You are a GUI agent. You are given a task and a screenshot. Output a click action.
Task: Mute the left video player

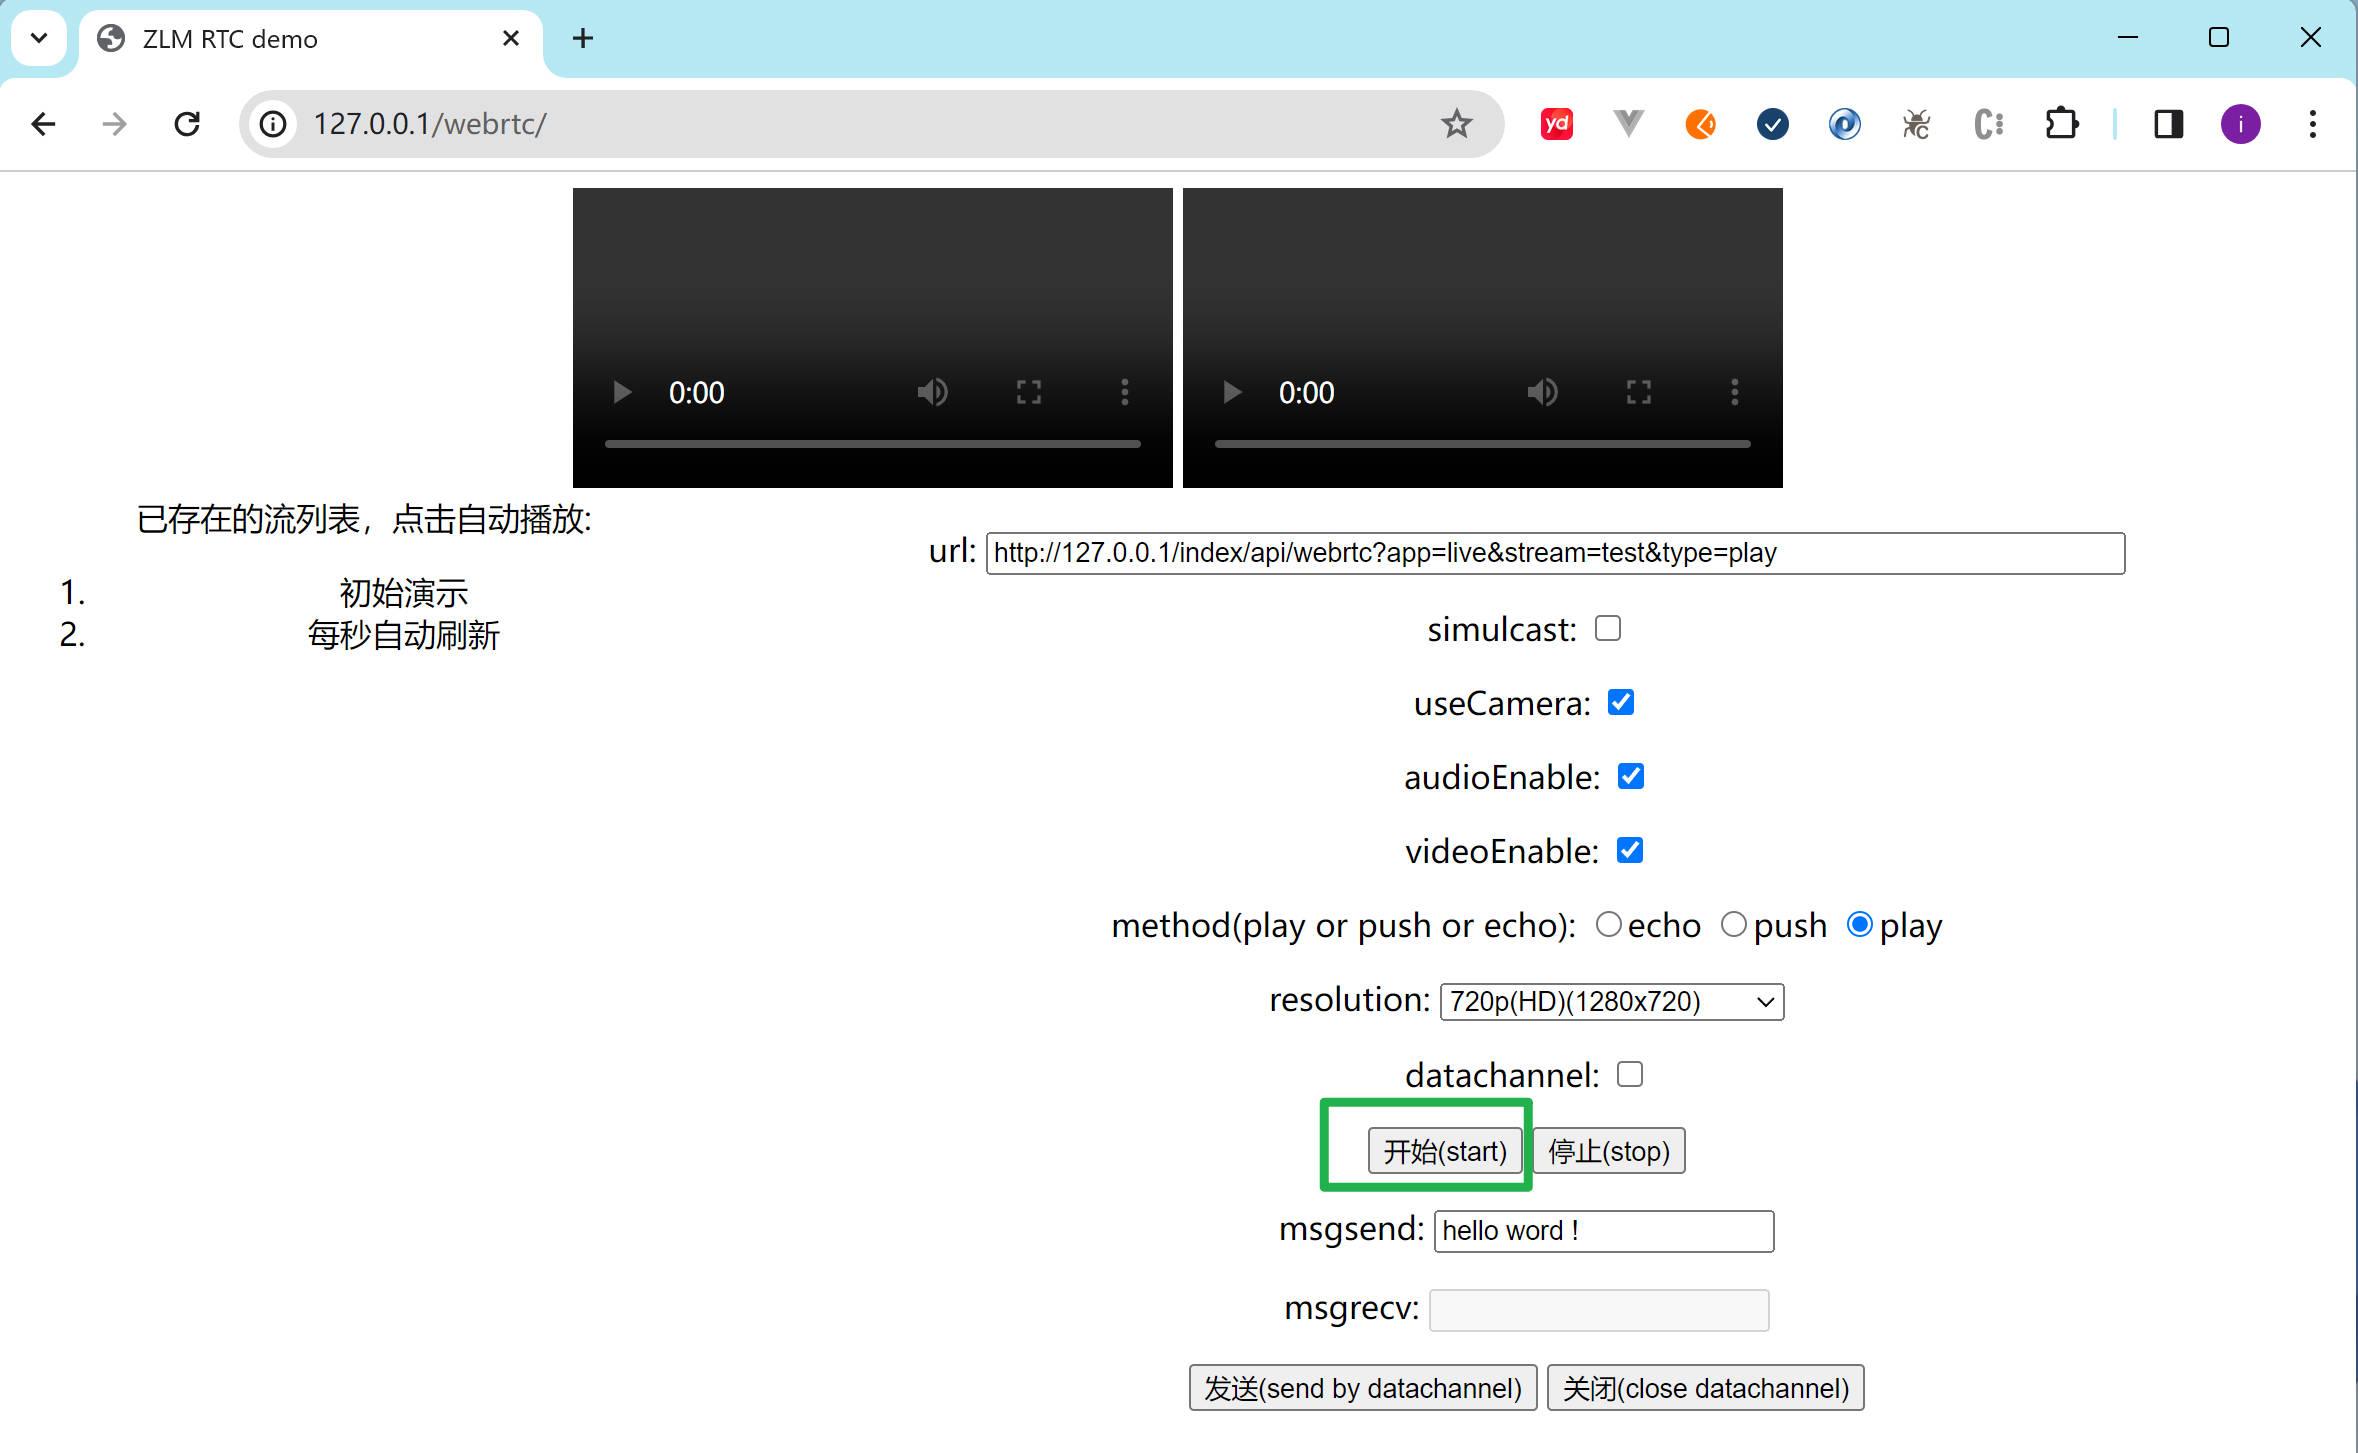tap(932, 392)
